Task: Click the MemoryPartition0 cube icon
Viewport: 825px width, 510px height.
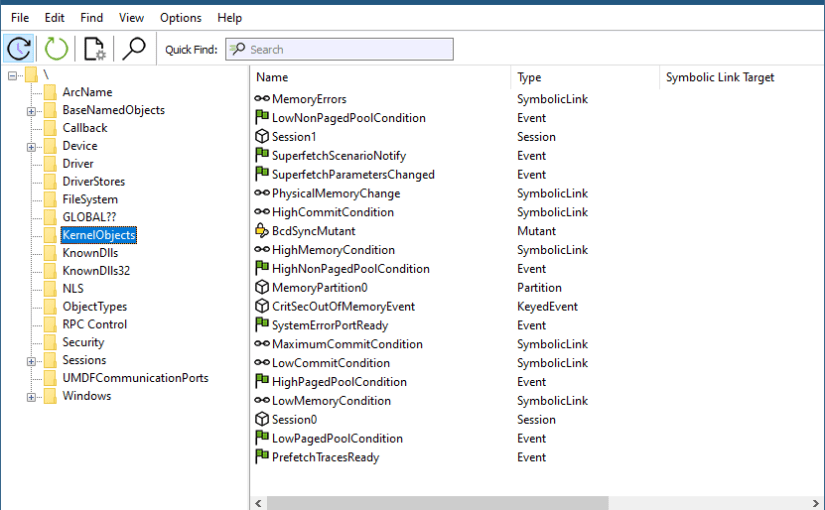Action: [262, 287]
